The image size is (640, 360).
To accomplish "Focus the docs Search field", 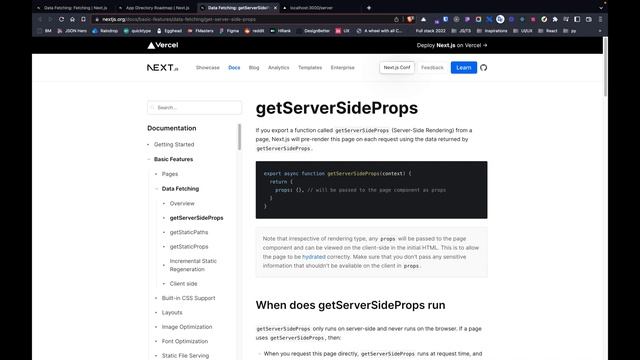I will [194, 108].
